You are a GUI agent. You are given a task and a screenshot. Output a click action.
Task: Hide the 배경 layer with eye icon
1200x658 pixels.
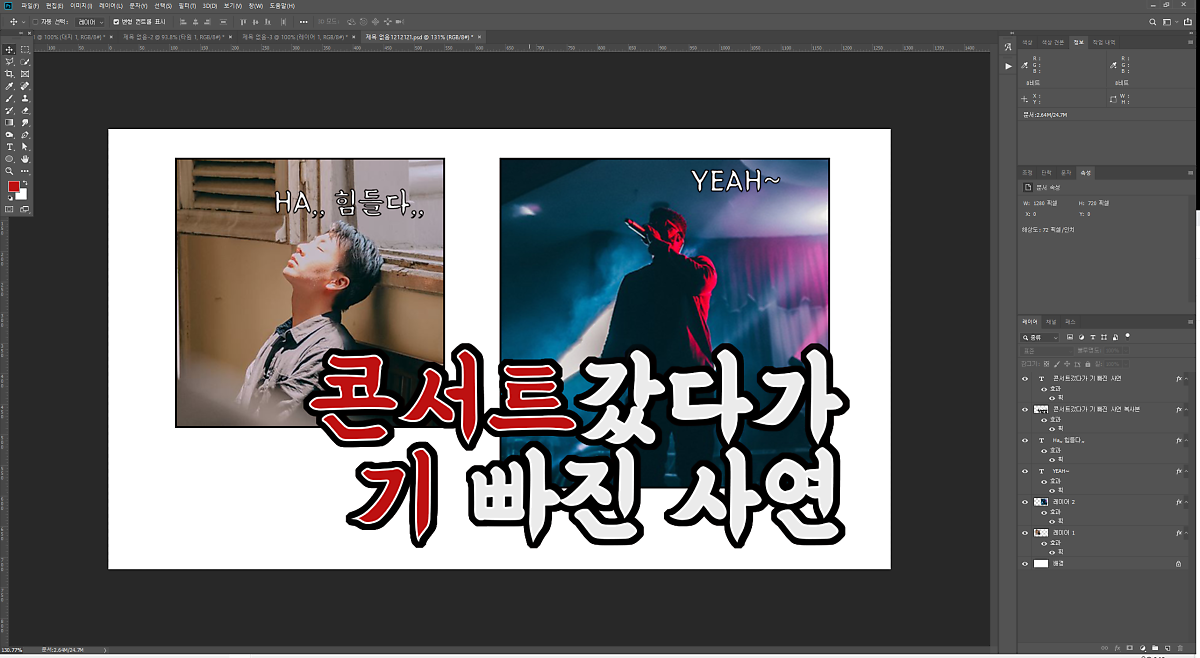(1025, 564)
